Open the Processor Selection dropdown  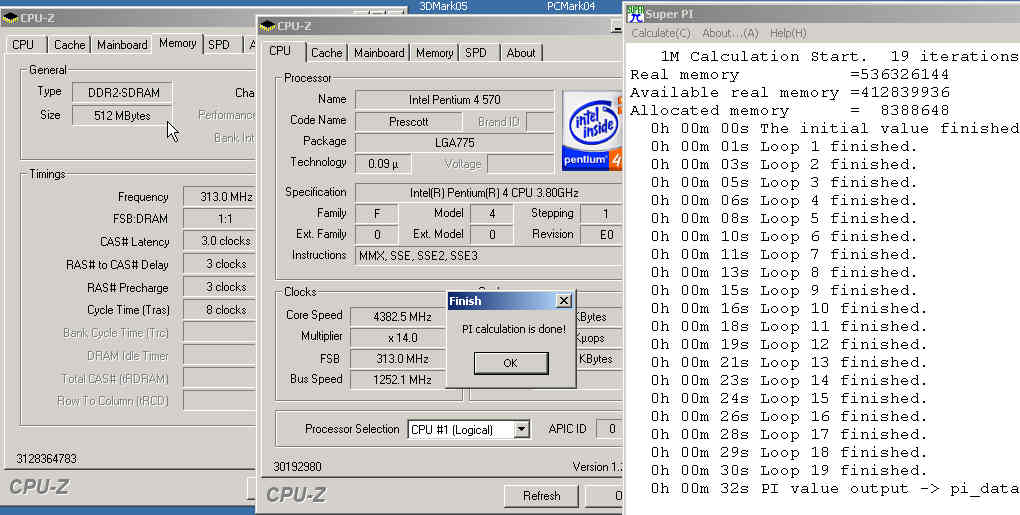[x=522, y=429]
